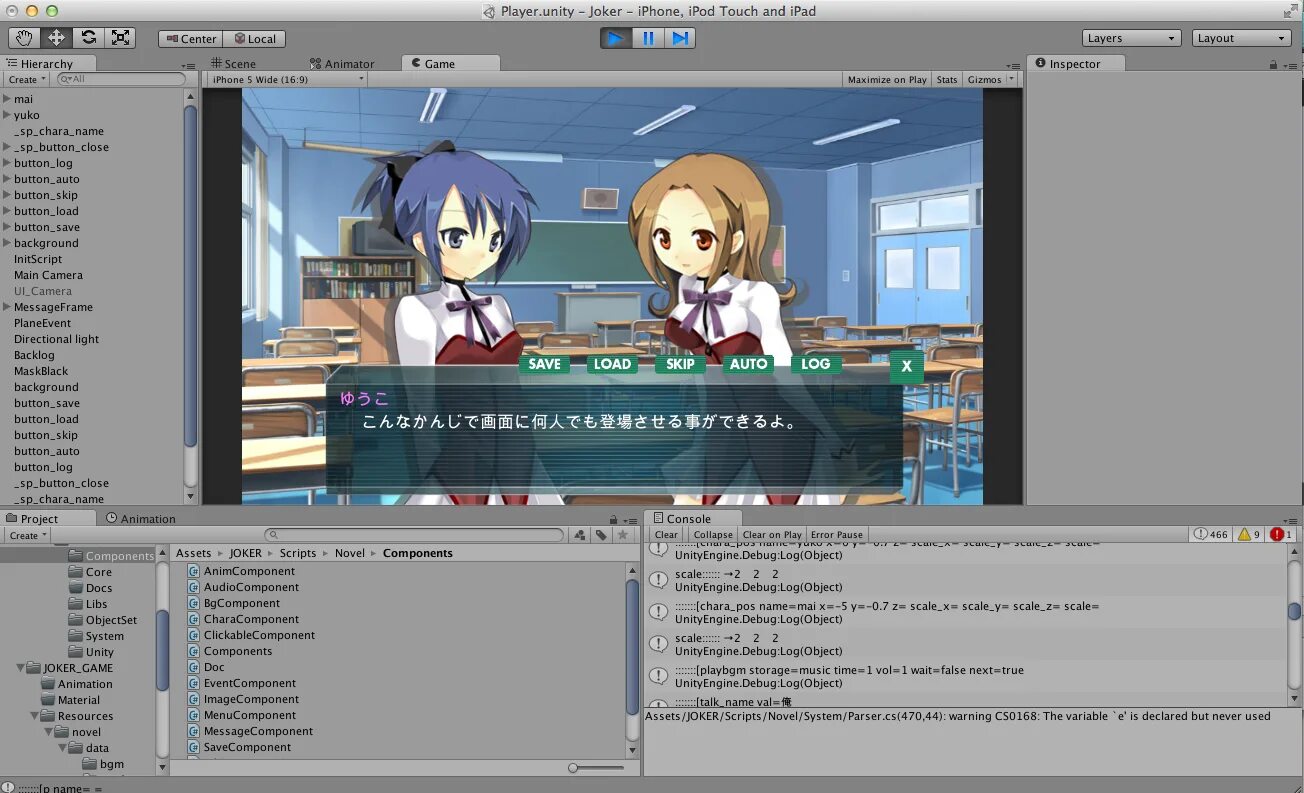This screenshot has height=793, width=1304.
Task: Open the Layers dropdown
Action: 1132,38
